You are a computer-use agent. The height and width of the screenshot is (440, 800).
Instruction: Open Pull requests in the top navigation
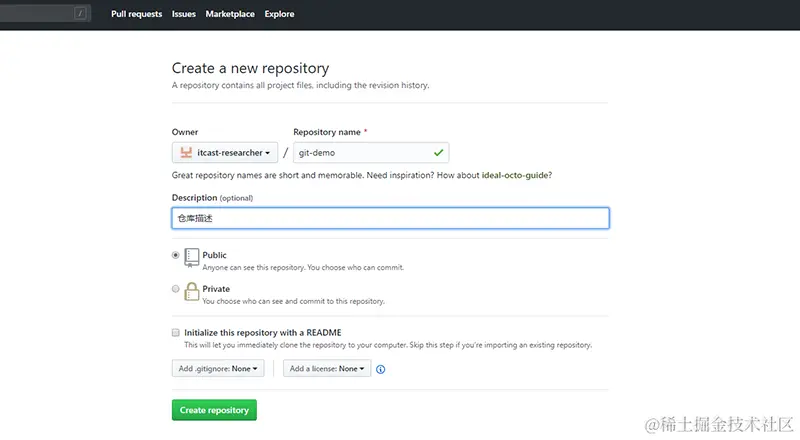point(136,14)
